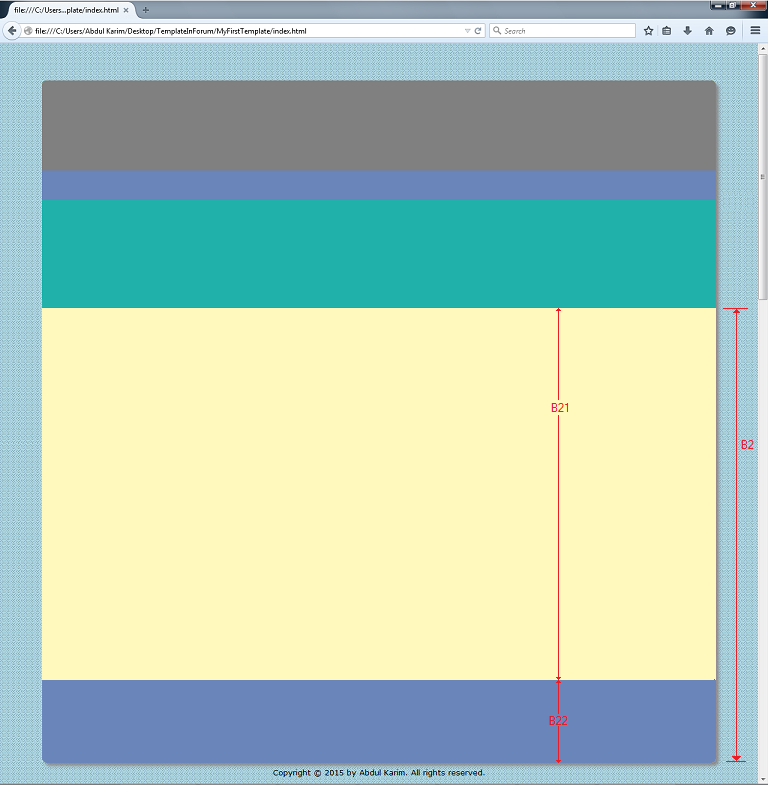Select the index.html browser tab

pos(65,10)
